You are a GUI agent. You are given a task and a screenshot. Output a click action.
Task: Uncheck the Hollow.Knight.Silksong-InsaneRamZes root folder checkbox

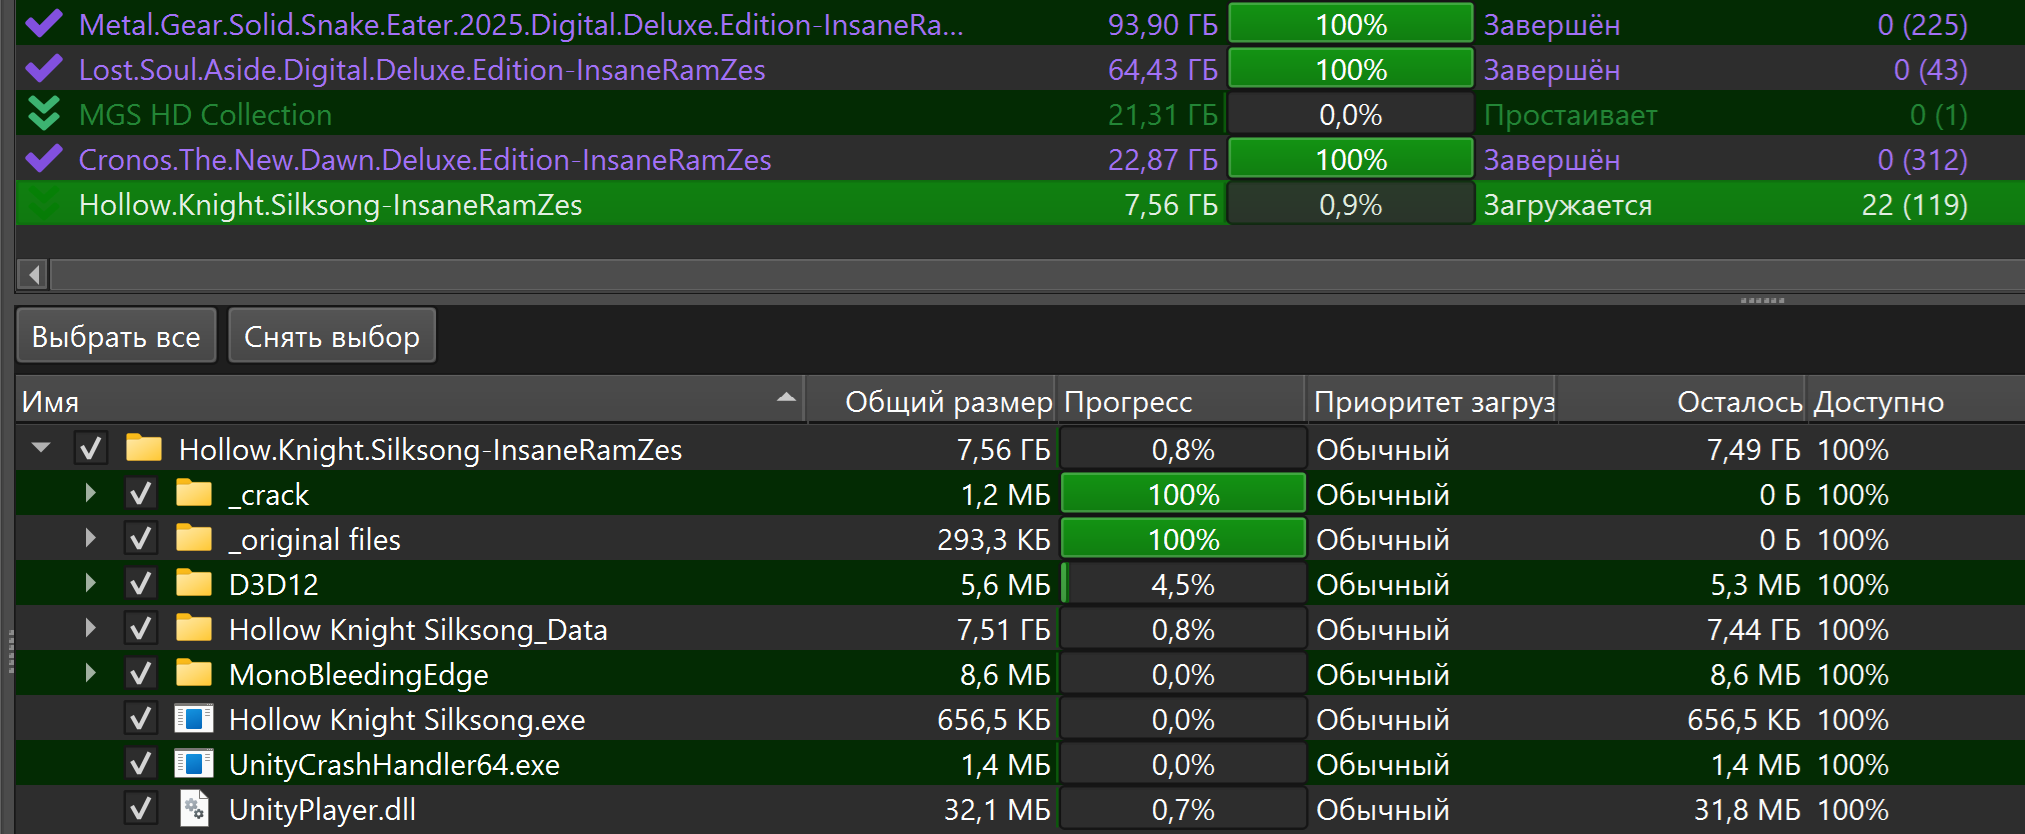coord(91,449)
